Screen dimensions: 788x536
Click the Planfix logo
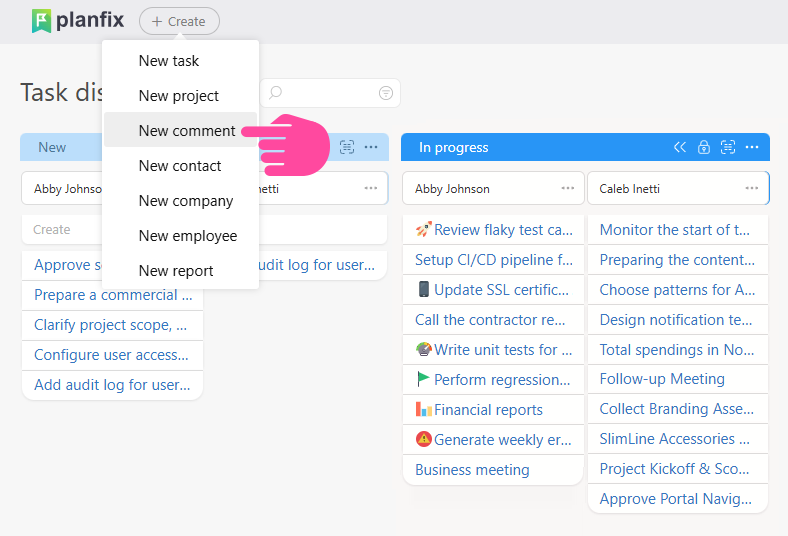pyautogui.click(x=78, y=21)
